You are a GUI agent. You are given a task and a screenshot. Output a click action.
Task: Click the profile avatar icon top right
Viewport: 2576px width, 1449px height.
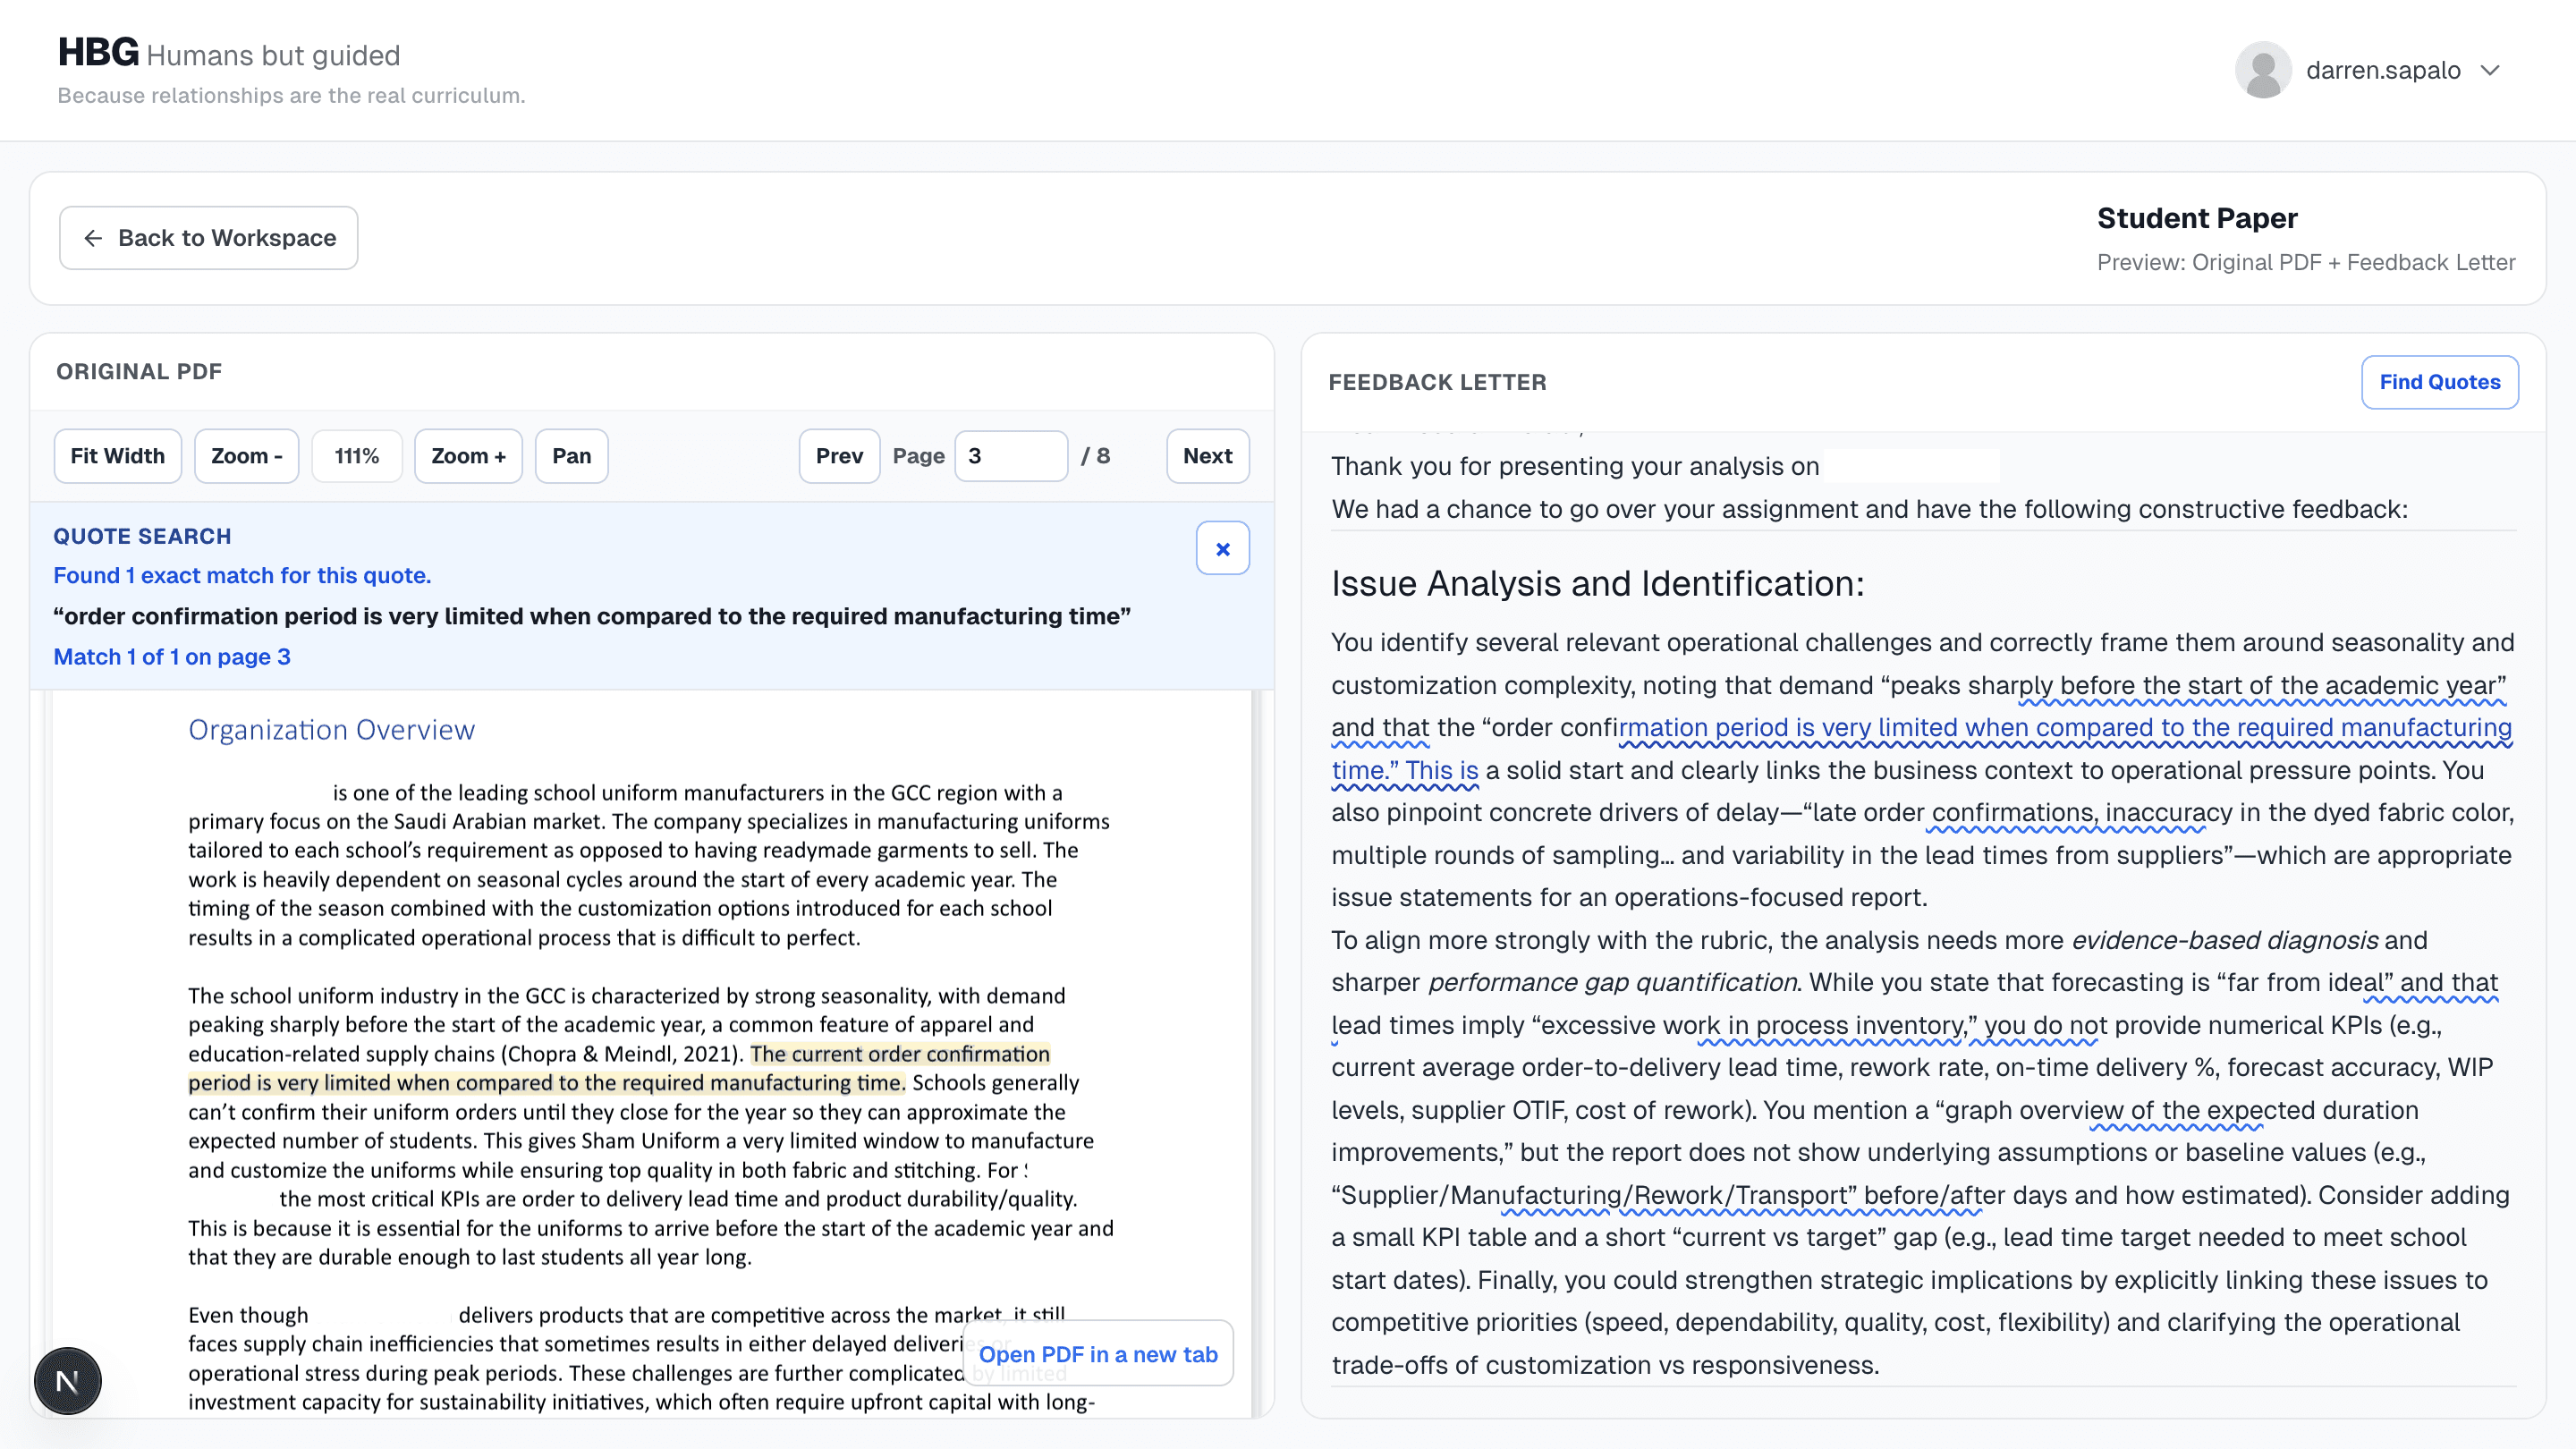click(2262, 69)
